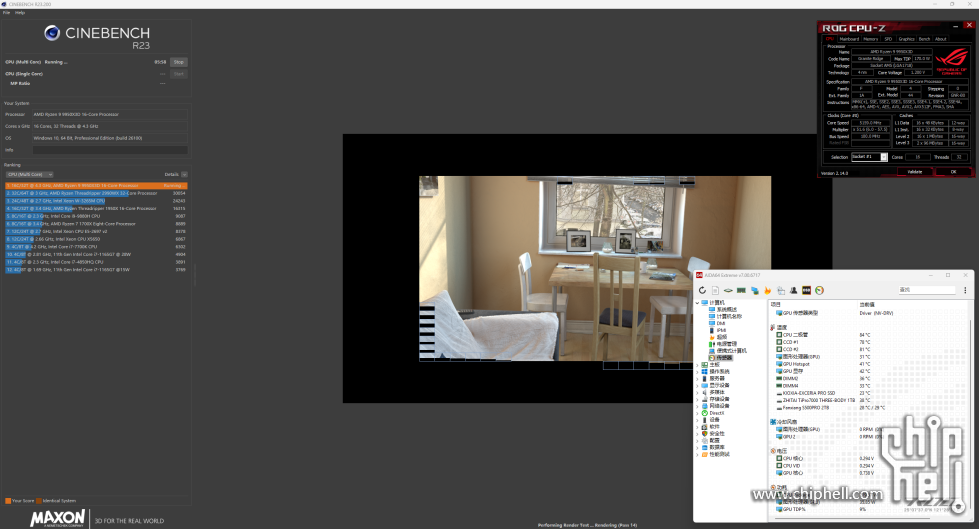Screen dimensions: 979x529
Task: Click the user silhouette icon in AIDA64 toolbar
Action: tap(794, 290)
